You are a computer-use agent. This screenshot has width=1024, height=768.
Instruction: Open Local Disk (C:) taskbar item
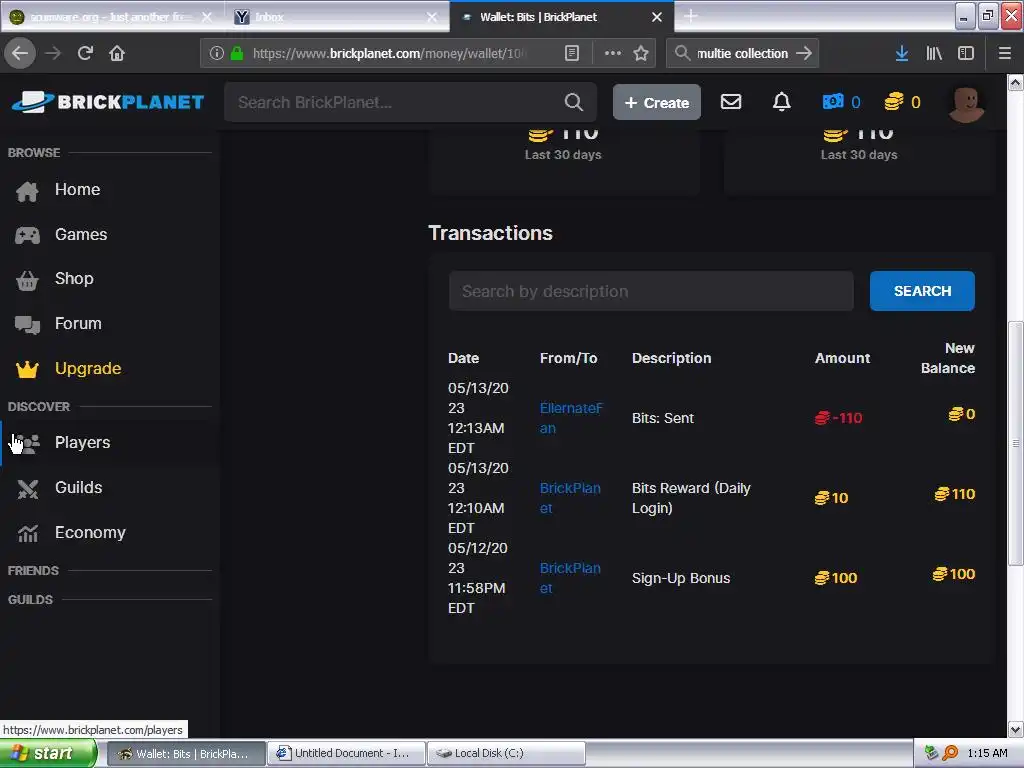(506, 754)
